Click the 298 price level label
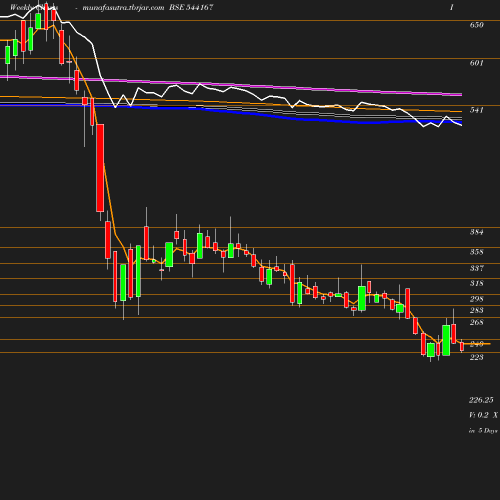Screen dimensions: 500x500 (x=476, y=299)
